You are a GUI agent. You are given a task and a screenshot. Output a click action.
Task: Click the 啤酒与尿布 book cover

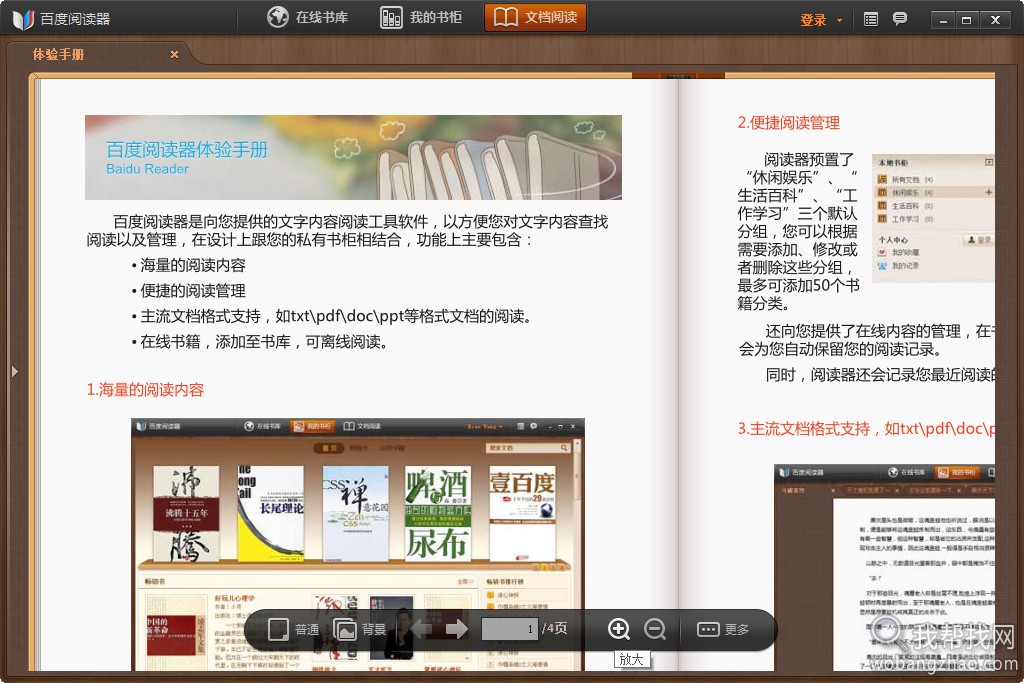[x=438, y=514]
